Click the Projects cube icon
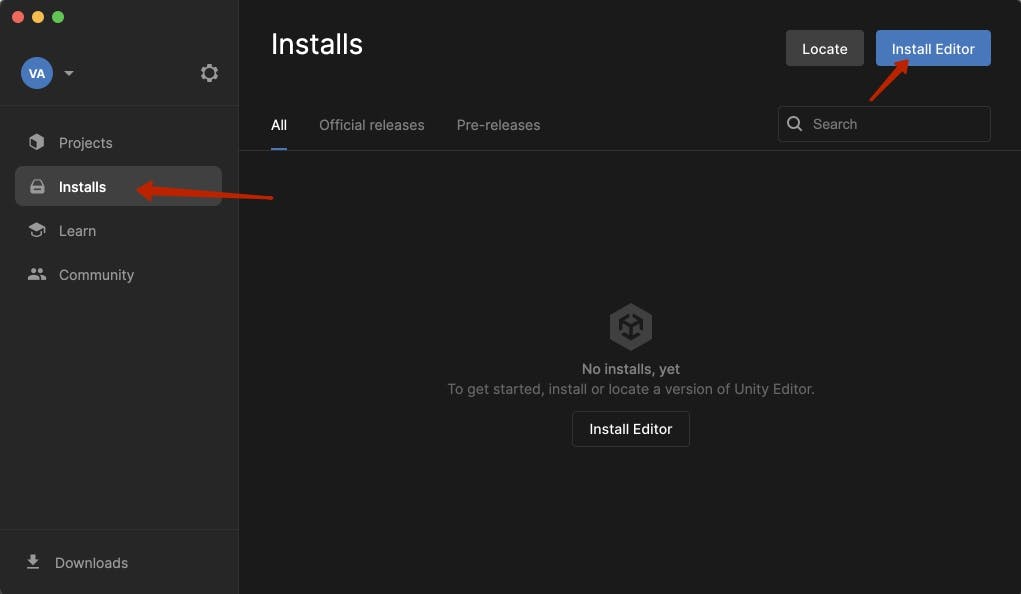 pyautogui.click(x=36, y=142)
